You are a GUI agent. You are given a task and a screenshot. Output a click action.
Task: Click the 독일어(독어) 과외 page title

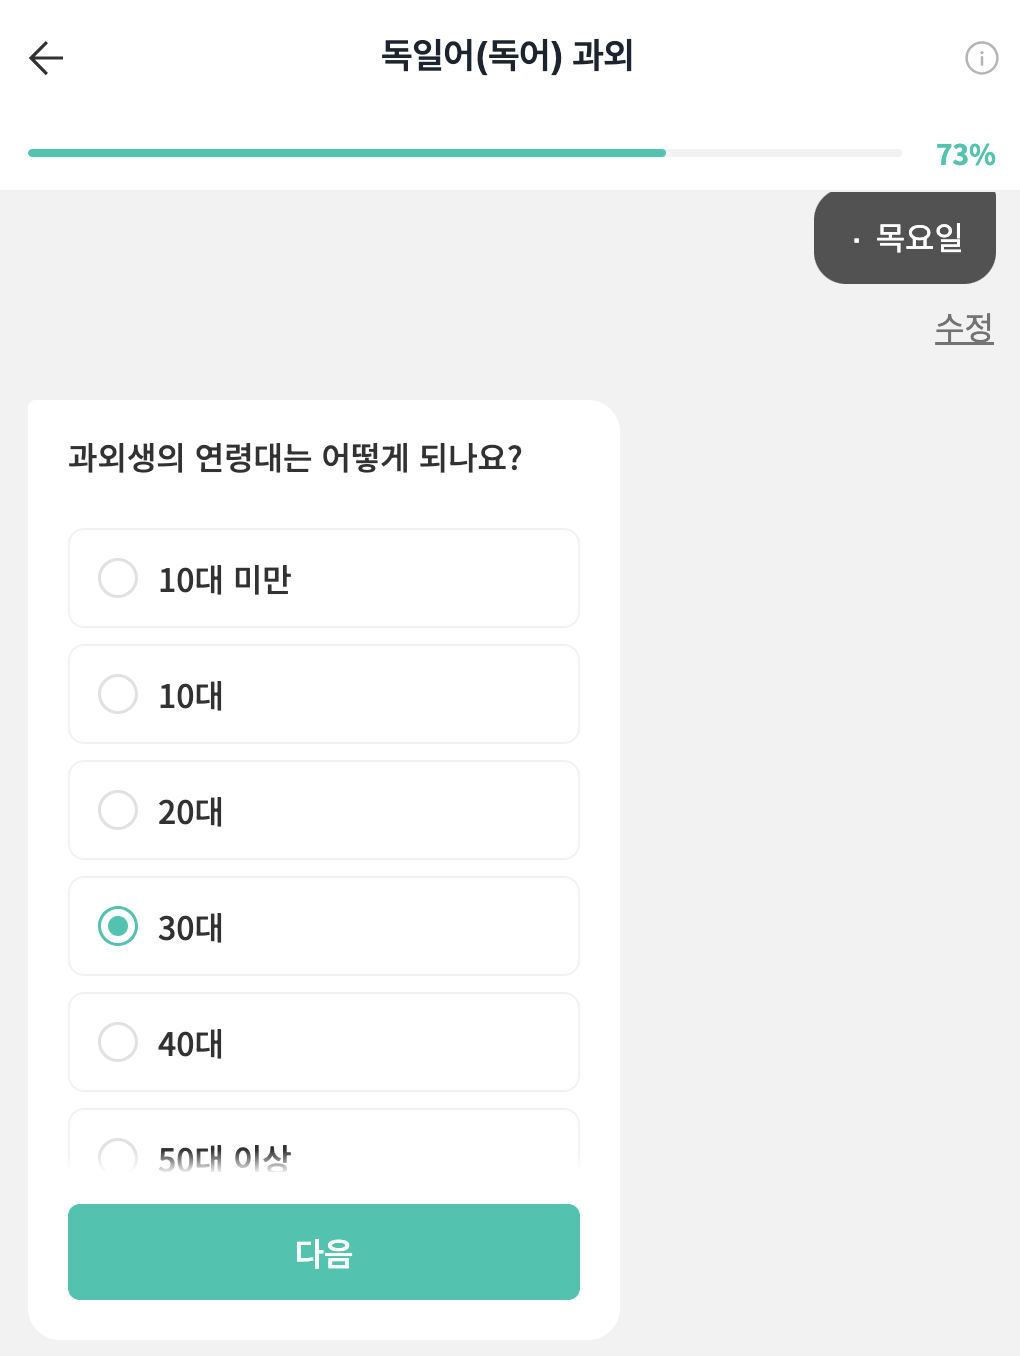pyautogui.click(x=507, y=56)
